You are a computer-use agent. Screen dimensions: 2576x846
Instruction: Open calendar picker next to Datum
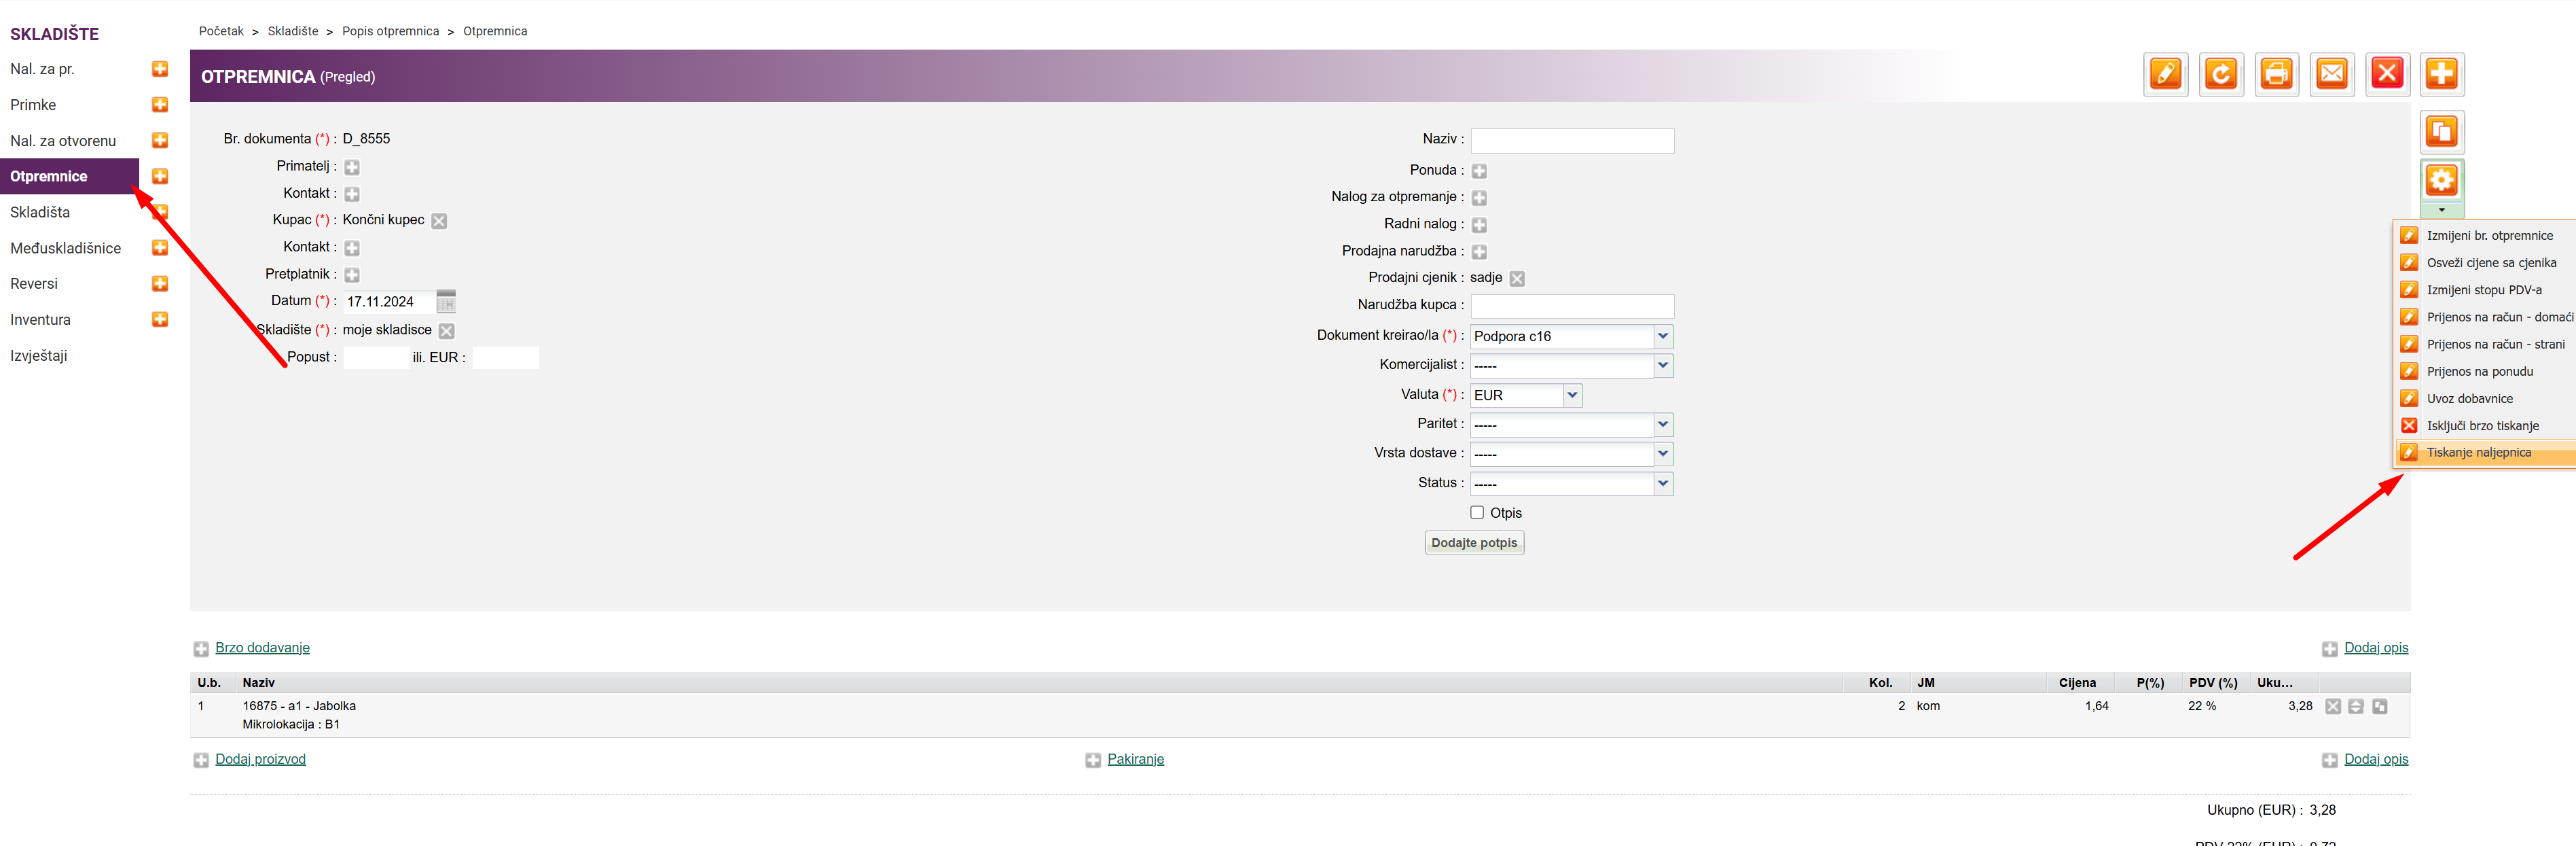[x=446, y=301]
